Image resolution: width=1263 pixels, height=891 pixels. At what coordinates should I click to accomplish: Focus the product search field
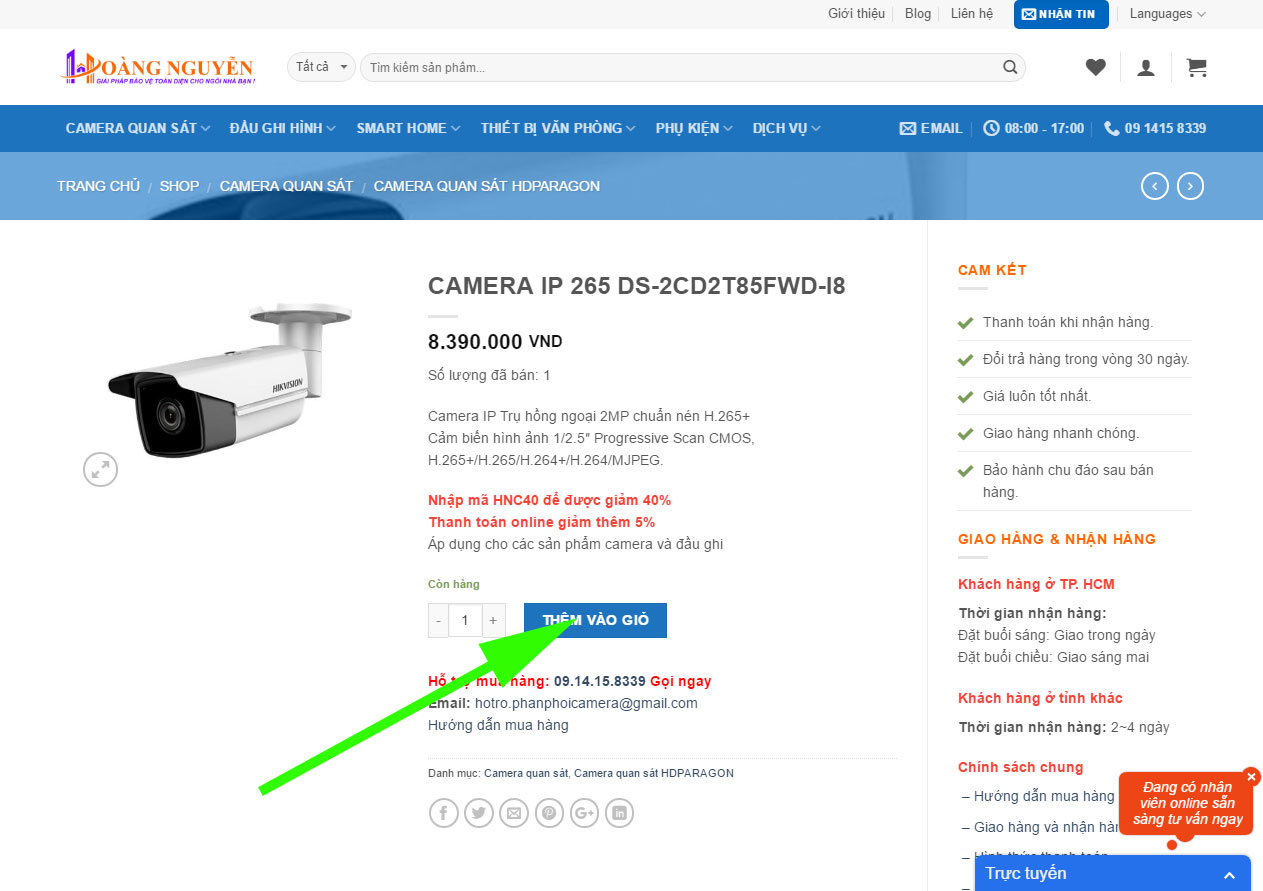(682, 67)
